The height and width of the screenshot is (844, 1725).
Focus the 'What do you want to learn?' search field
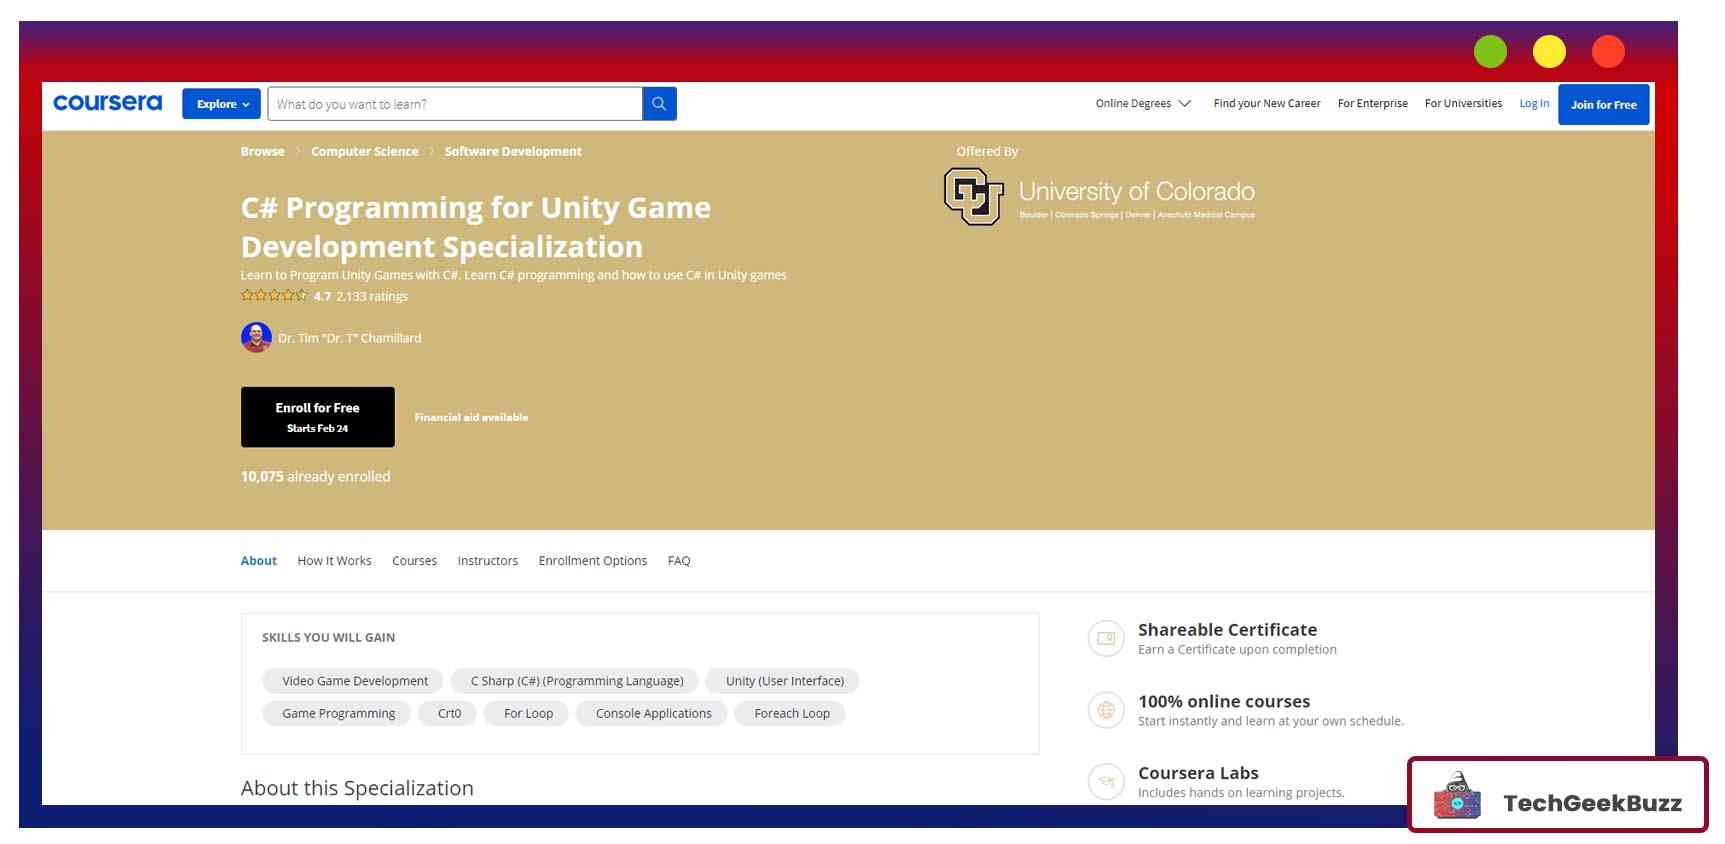[x=455, y=104]
